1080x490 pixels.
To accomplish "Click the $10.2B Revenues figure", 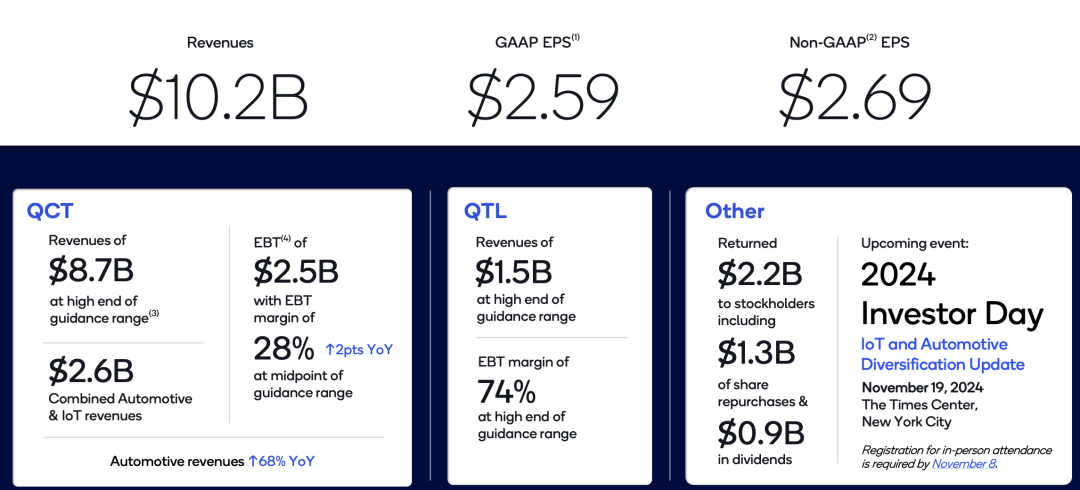I will pyautogui.click(x=219, y=97).
